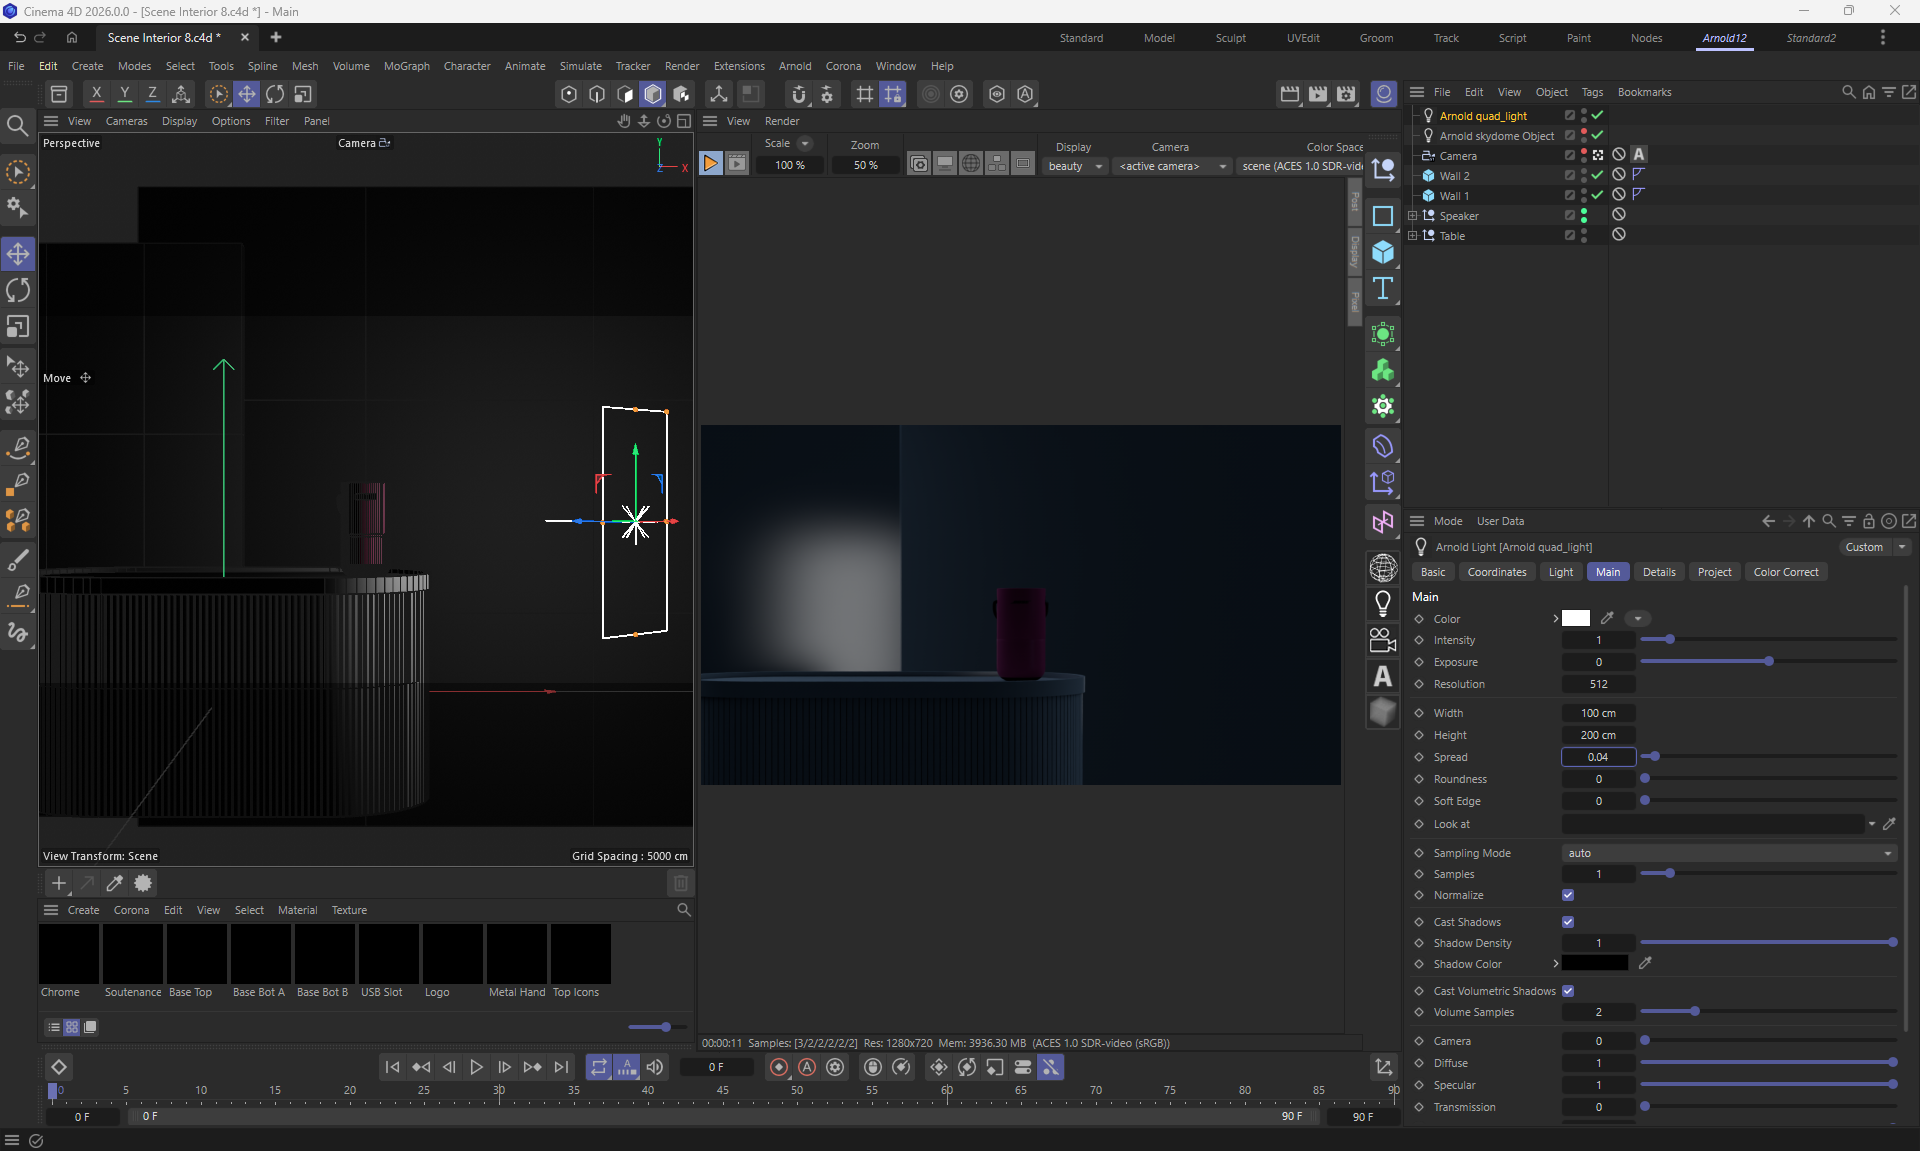Open the MoGraph menu

pos(406,66)
